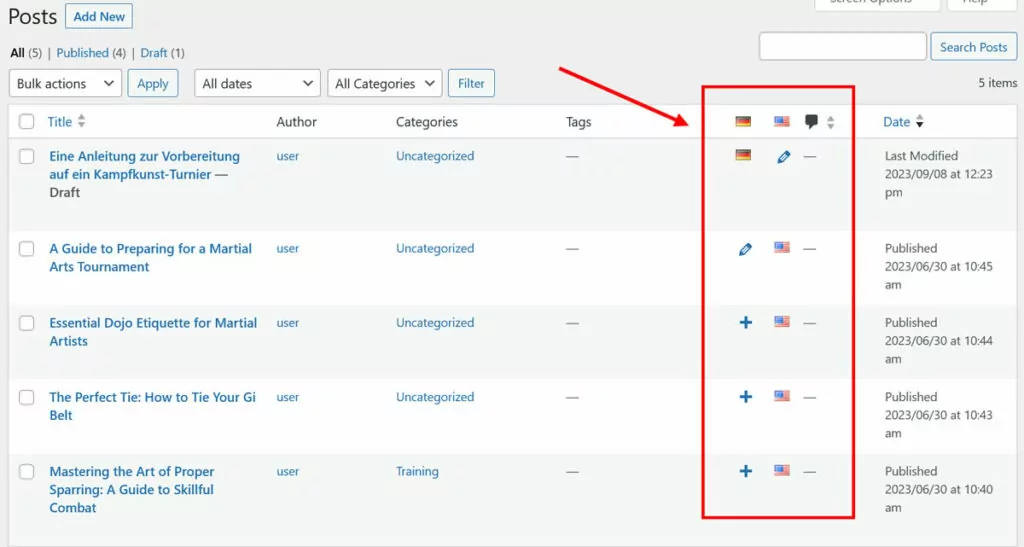This screenshot has width=1024, height=547.
Task: Edit German translation of Martial Arts Tournament guide
Action: point(745,249)
